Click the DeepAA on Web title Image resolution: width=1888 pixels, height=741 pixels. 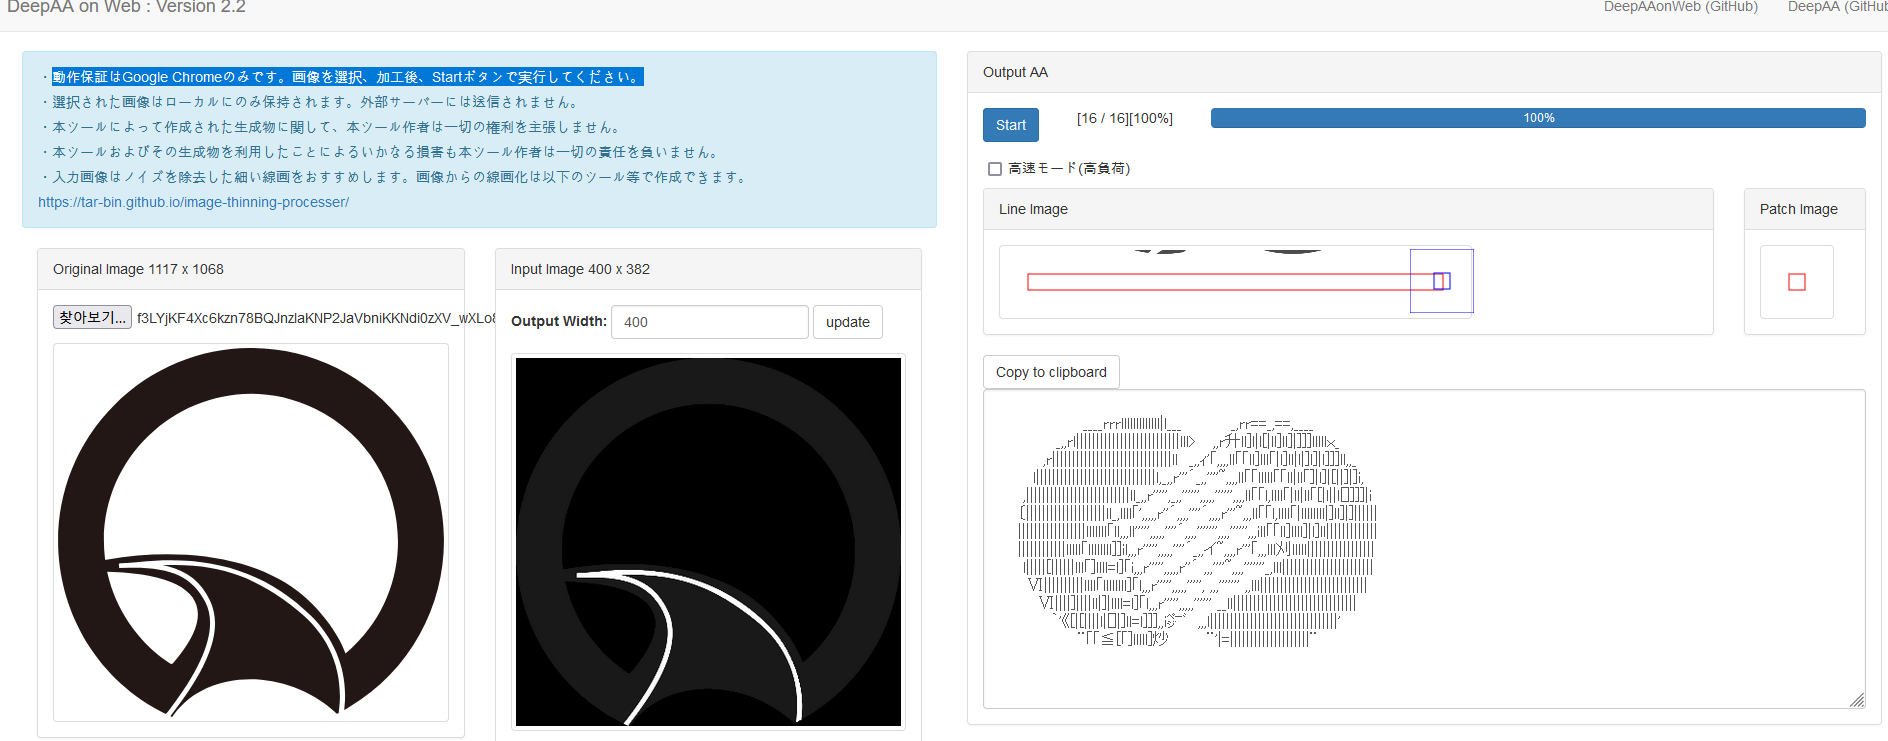(x=126, y=8)
